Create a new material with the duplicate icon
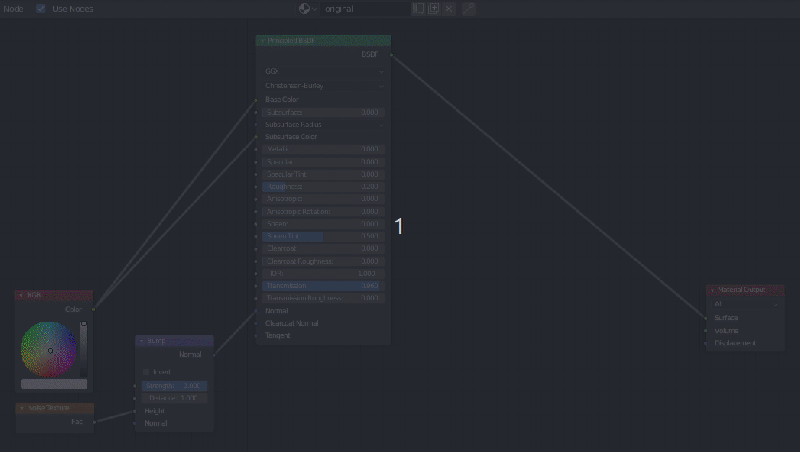 [x=434, y=9]
